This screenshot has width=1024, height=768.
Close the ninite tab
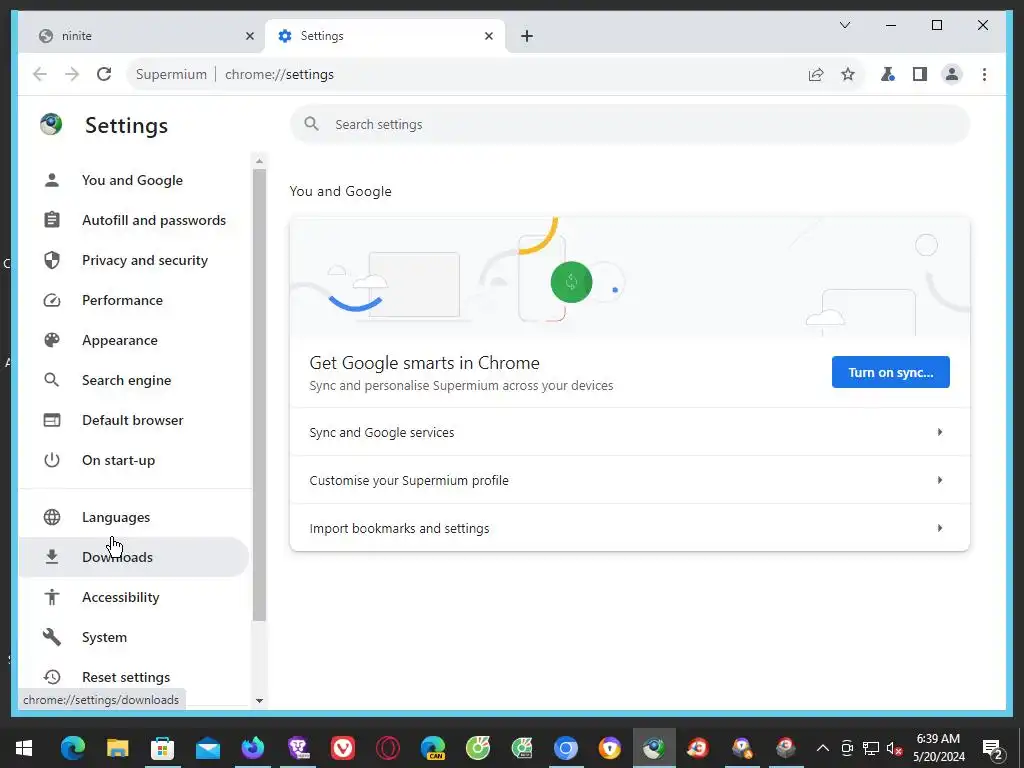click(x=249, y=36)
